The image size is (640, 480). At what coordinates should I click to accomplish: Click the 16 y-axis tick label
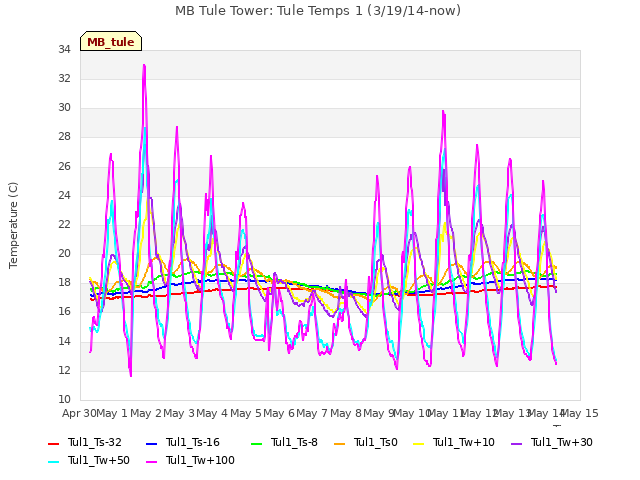point(64,312)
